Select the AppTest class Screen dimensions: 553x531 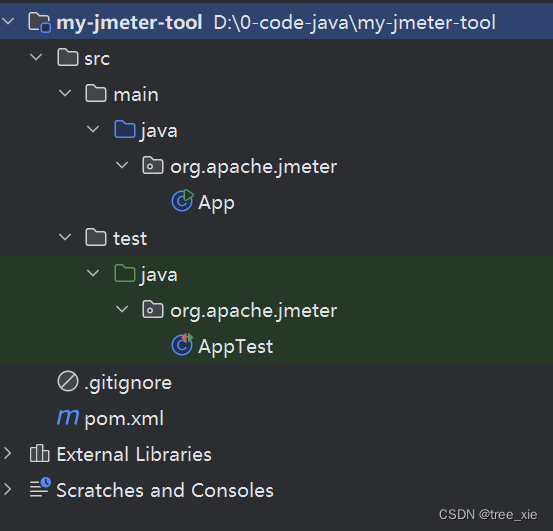point(236,346)
